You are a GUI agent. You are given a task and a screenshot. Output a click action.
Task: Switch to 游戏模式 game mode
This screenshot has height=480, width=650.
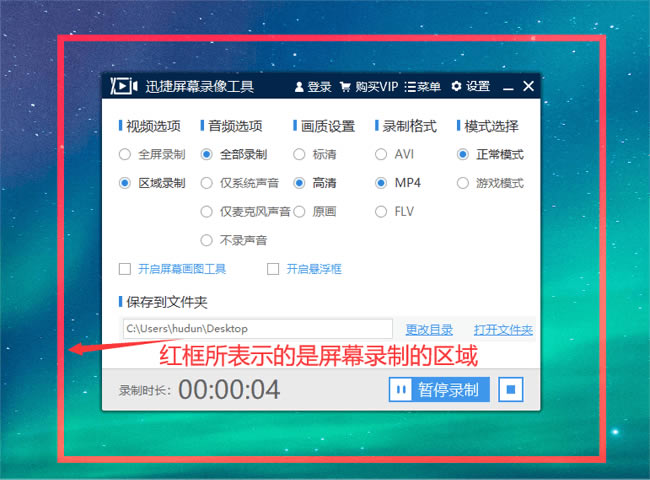pyautogui.click(x=463, y=183)
